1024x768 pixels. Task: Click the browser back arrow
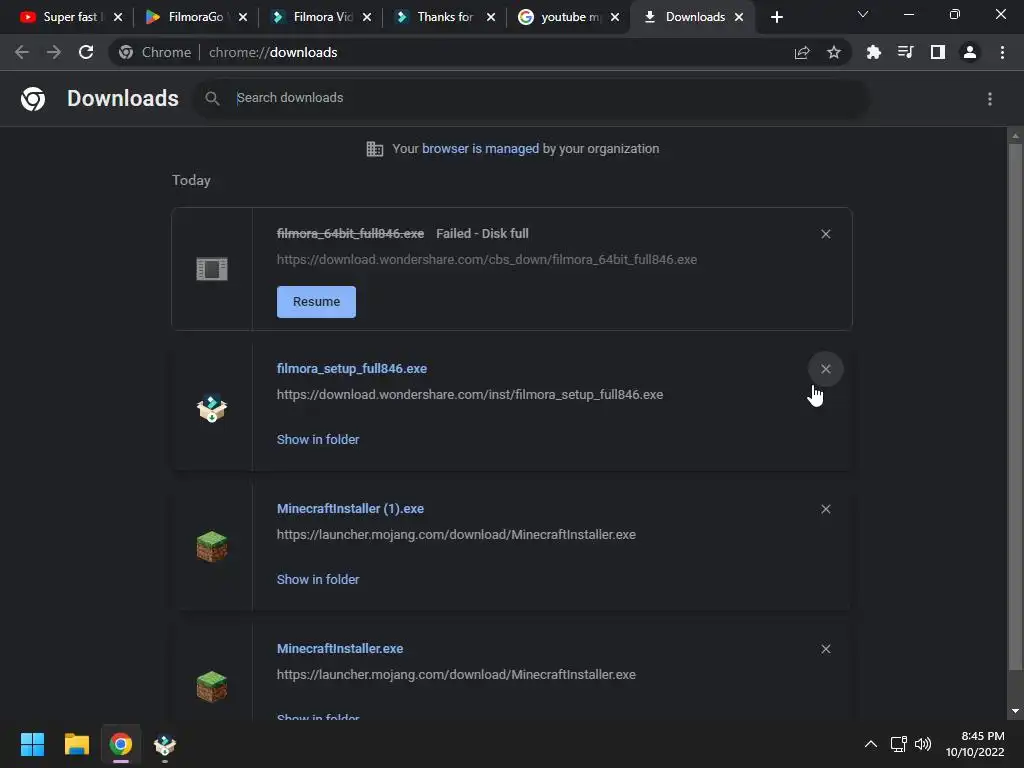point(22,52)
